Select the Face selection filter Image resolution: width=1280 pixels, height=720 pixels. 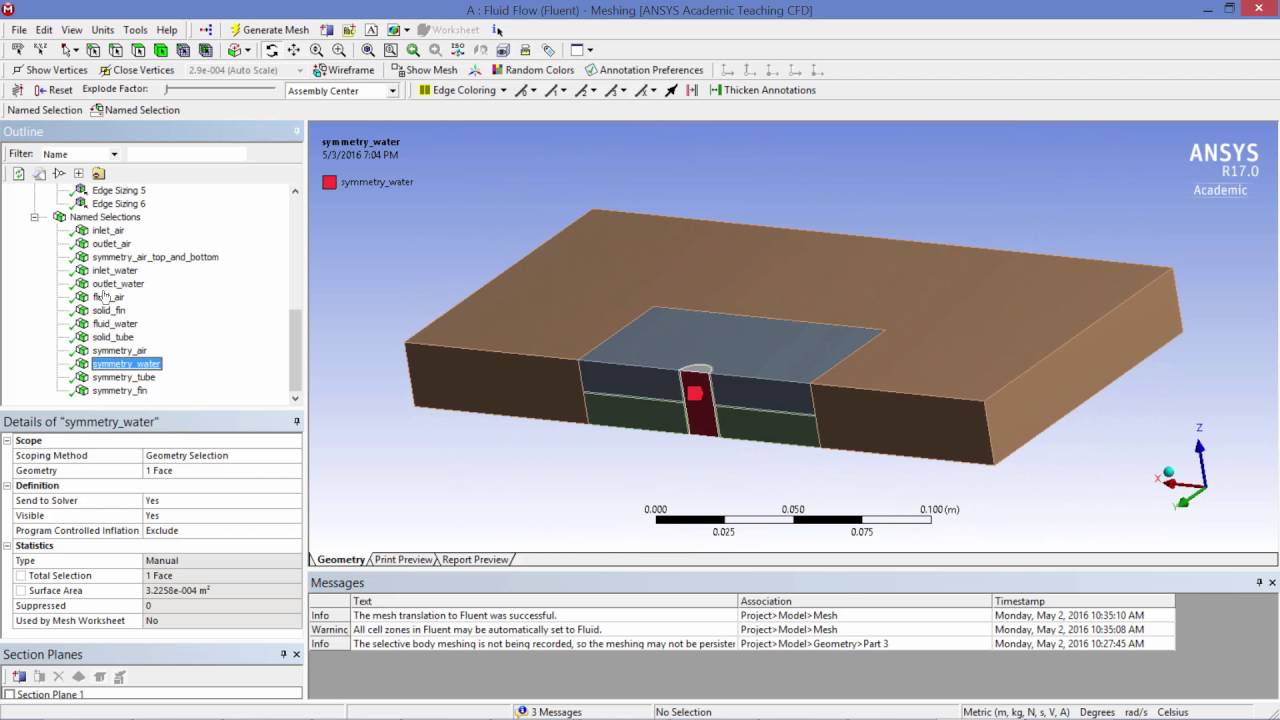pyautogui.click(x=138, y=50)
